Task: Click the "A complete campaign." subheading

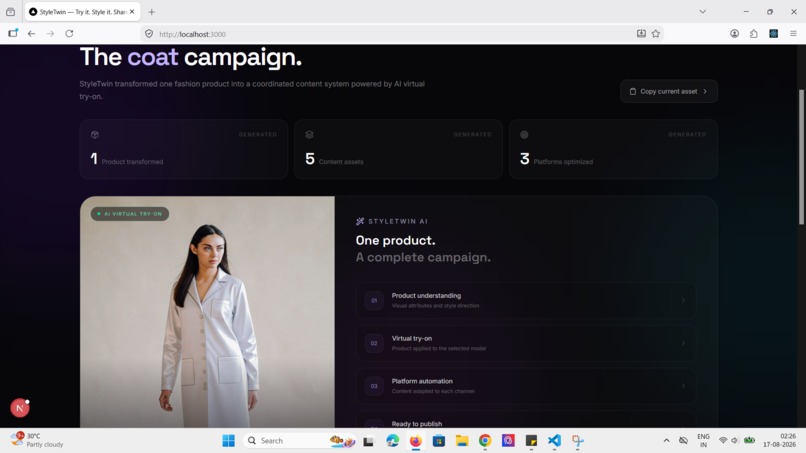Action: tap(423, 257)
